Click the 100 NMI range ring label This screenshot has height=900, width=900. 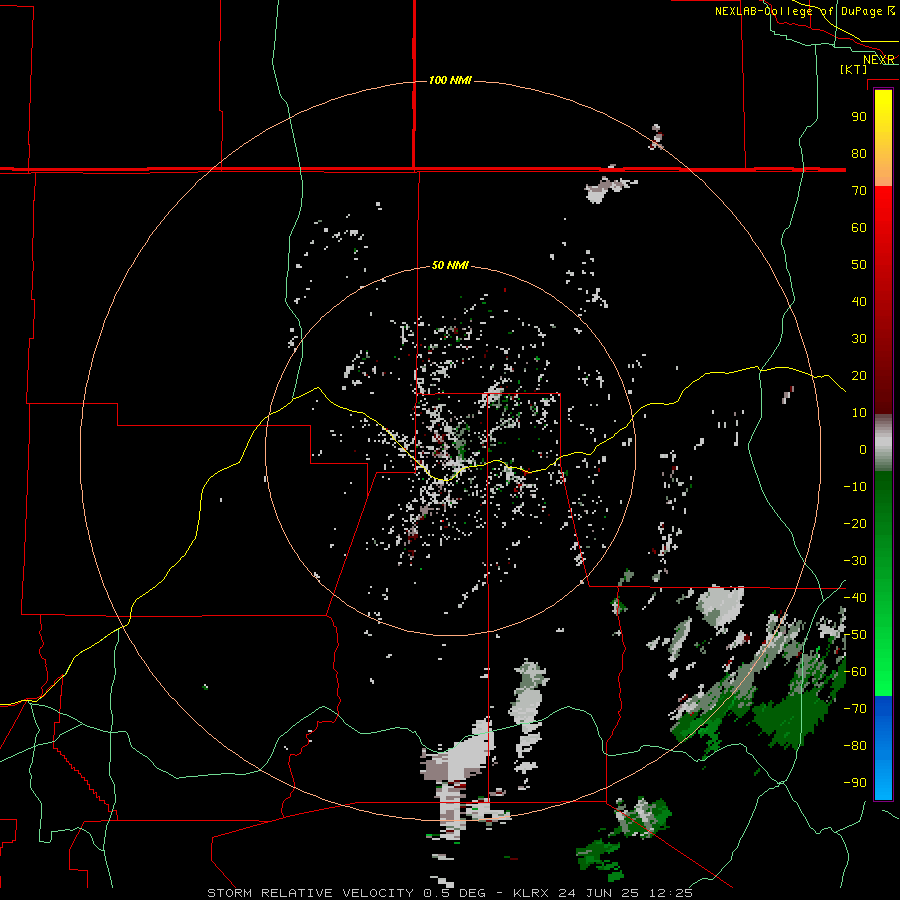pyautogui.click(x=450, y=80)
